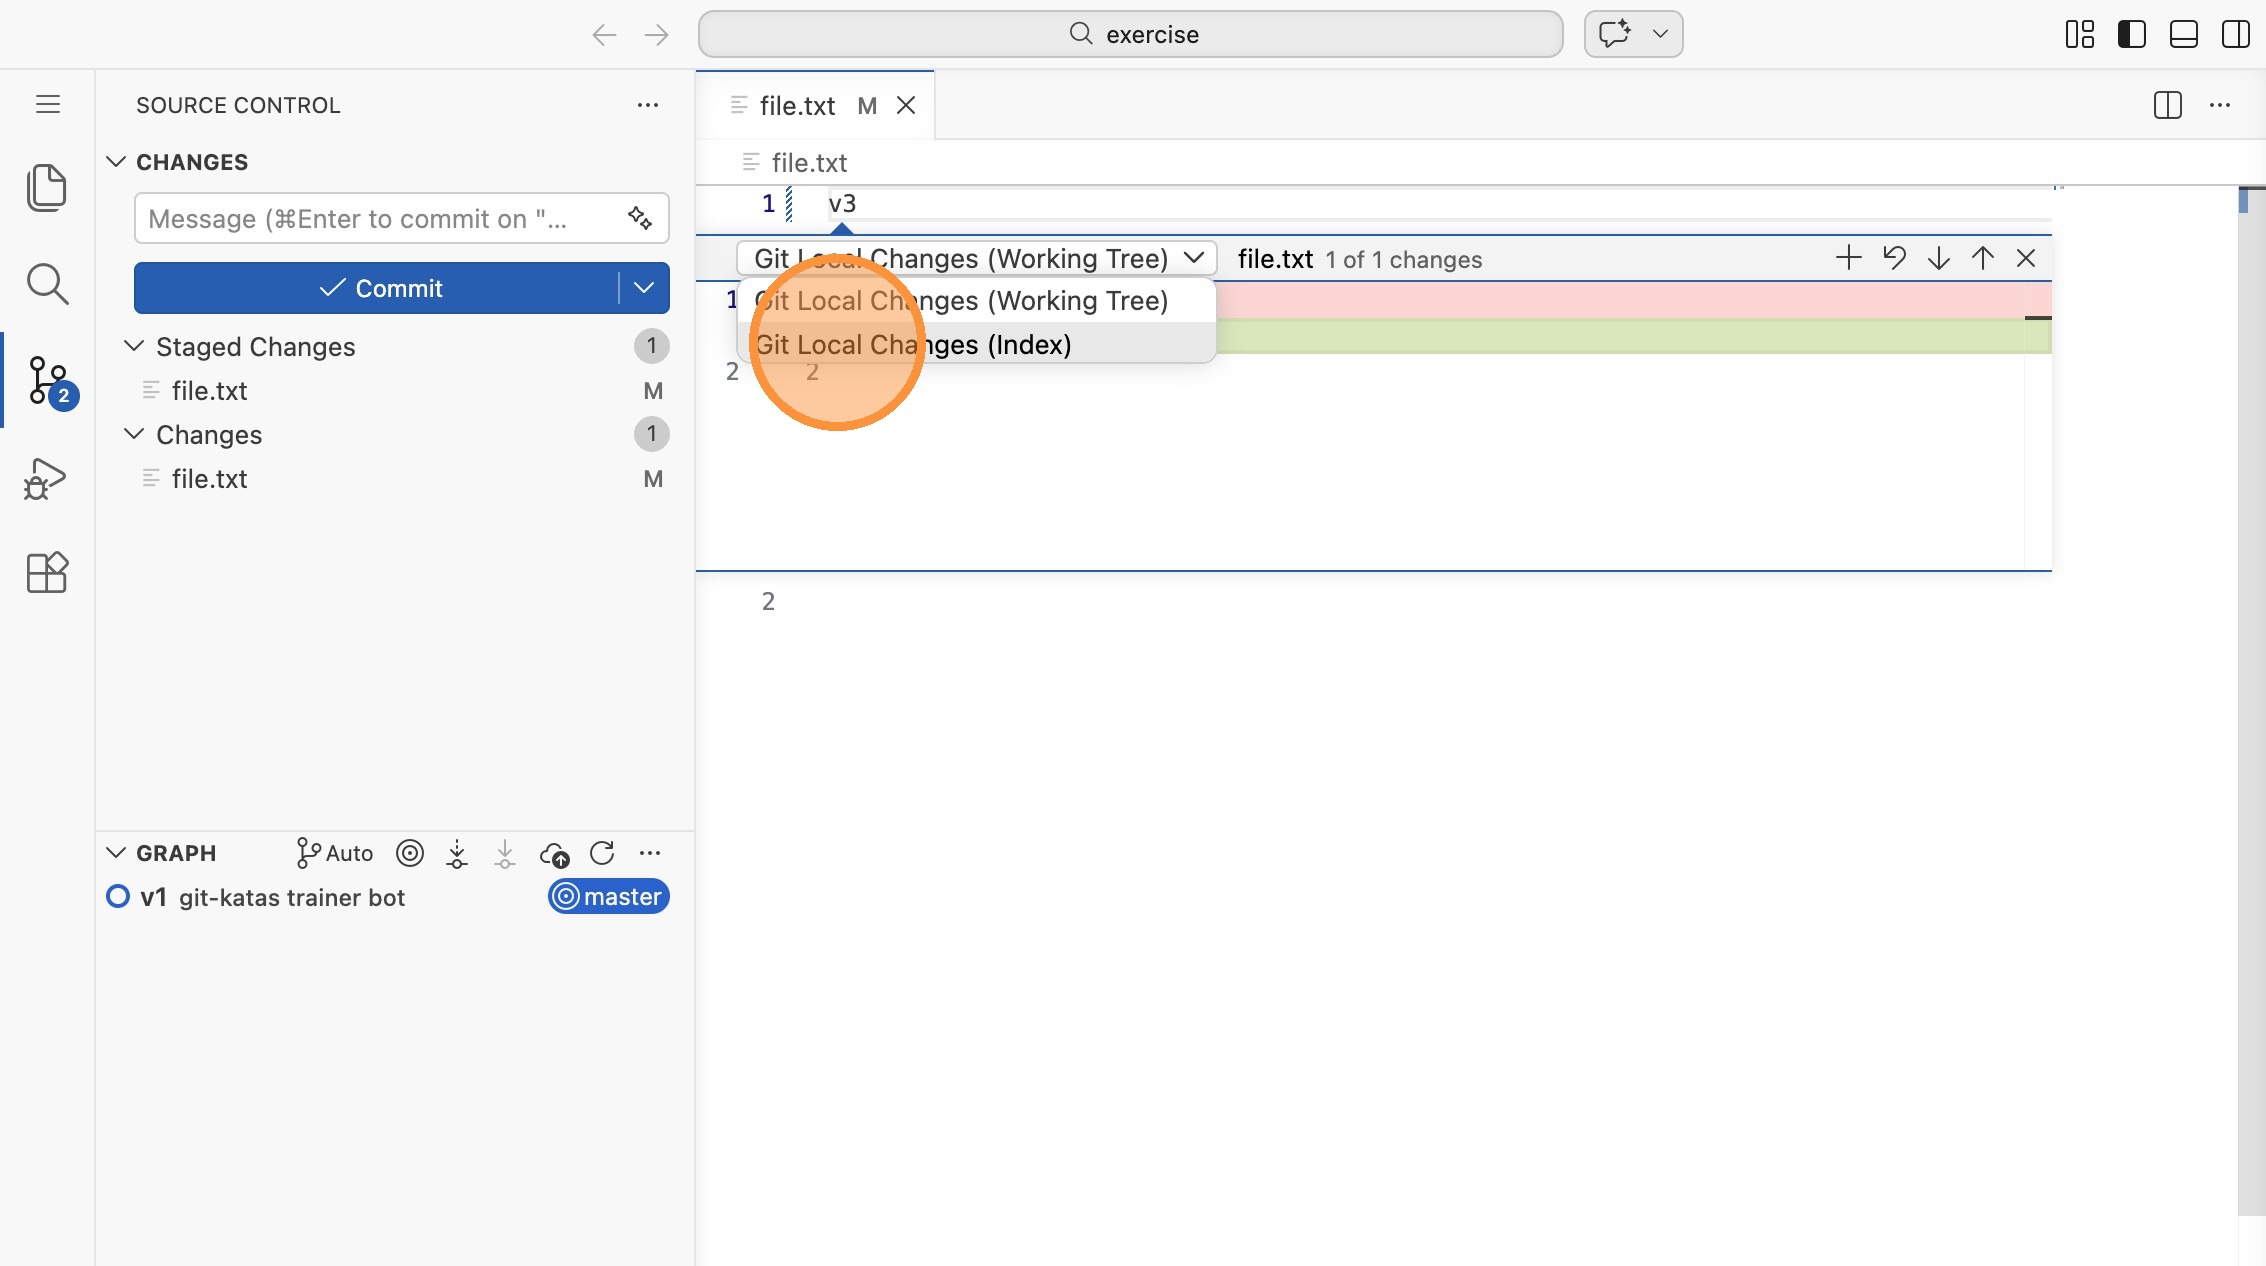
Task: Toggle the primary side bar
Action: tap(2131, 34)
